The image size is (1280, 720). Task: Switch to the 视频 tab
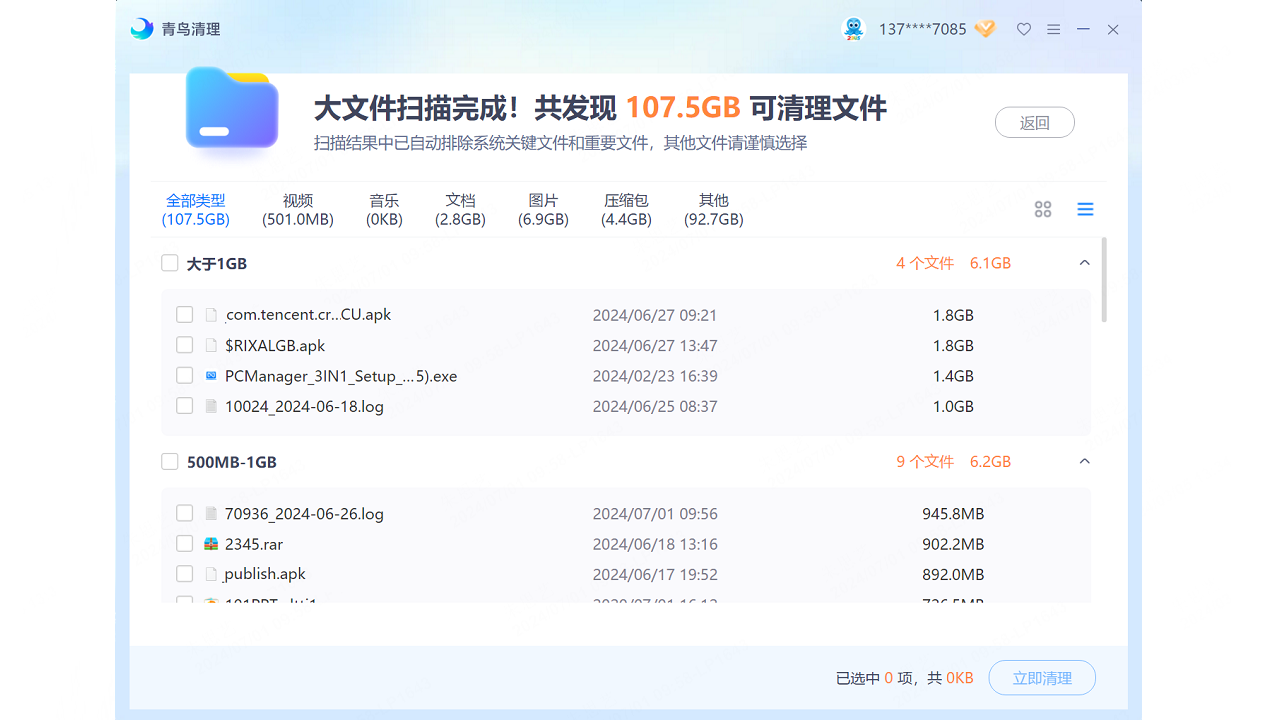click(298, 209)
